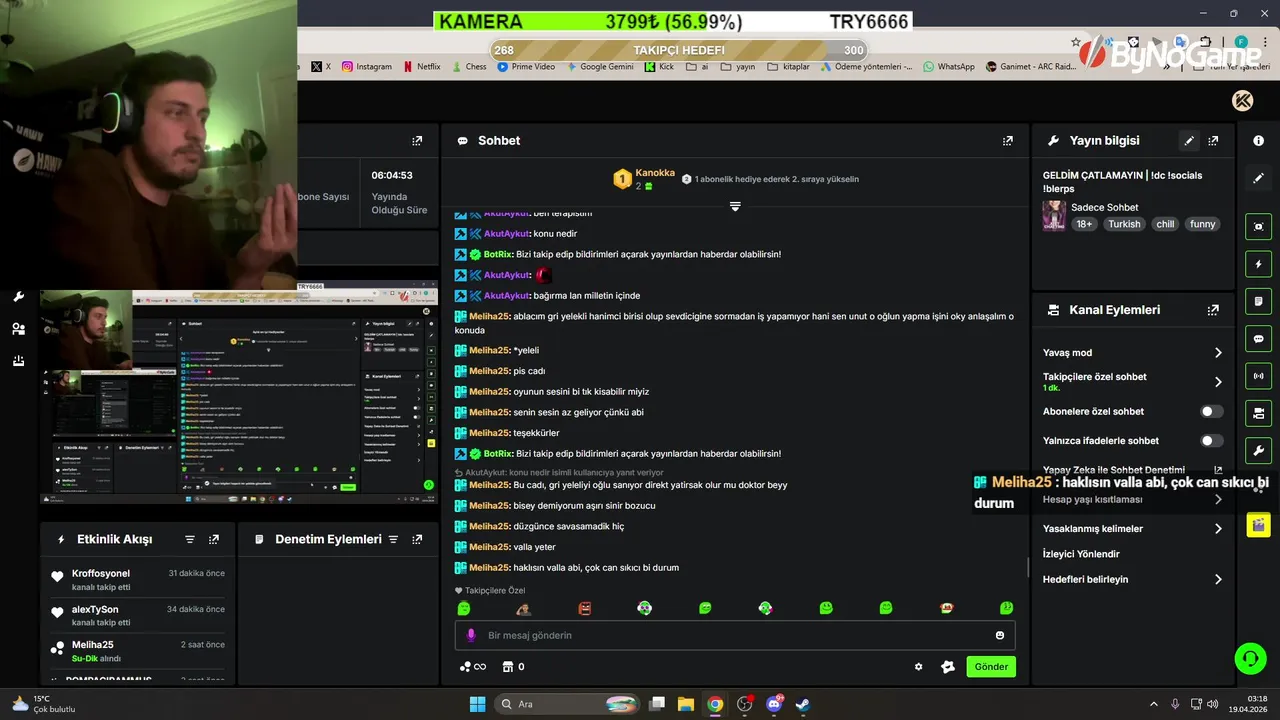Toggle the wrench widget in right sidebar

click(1258, 450)
